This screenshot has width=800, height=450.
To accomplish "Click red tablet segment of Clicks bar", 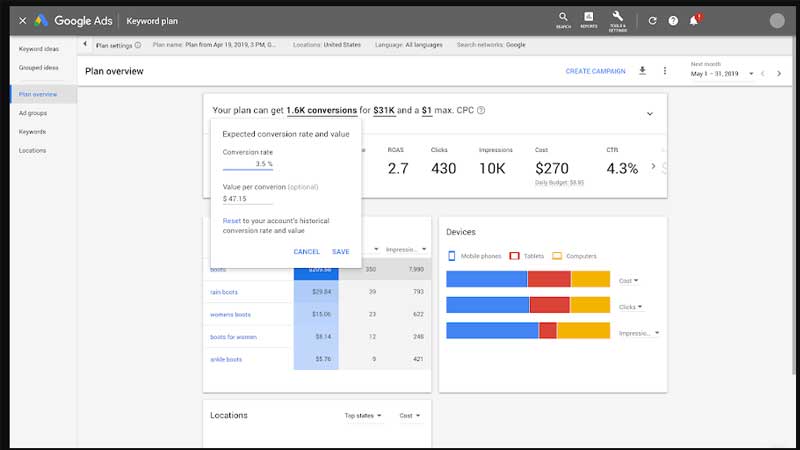I will point(549,305).
